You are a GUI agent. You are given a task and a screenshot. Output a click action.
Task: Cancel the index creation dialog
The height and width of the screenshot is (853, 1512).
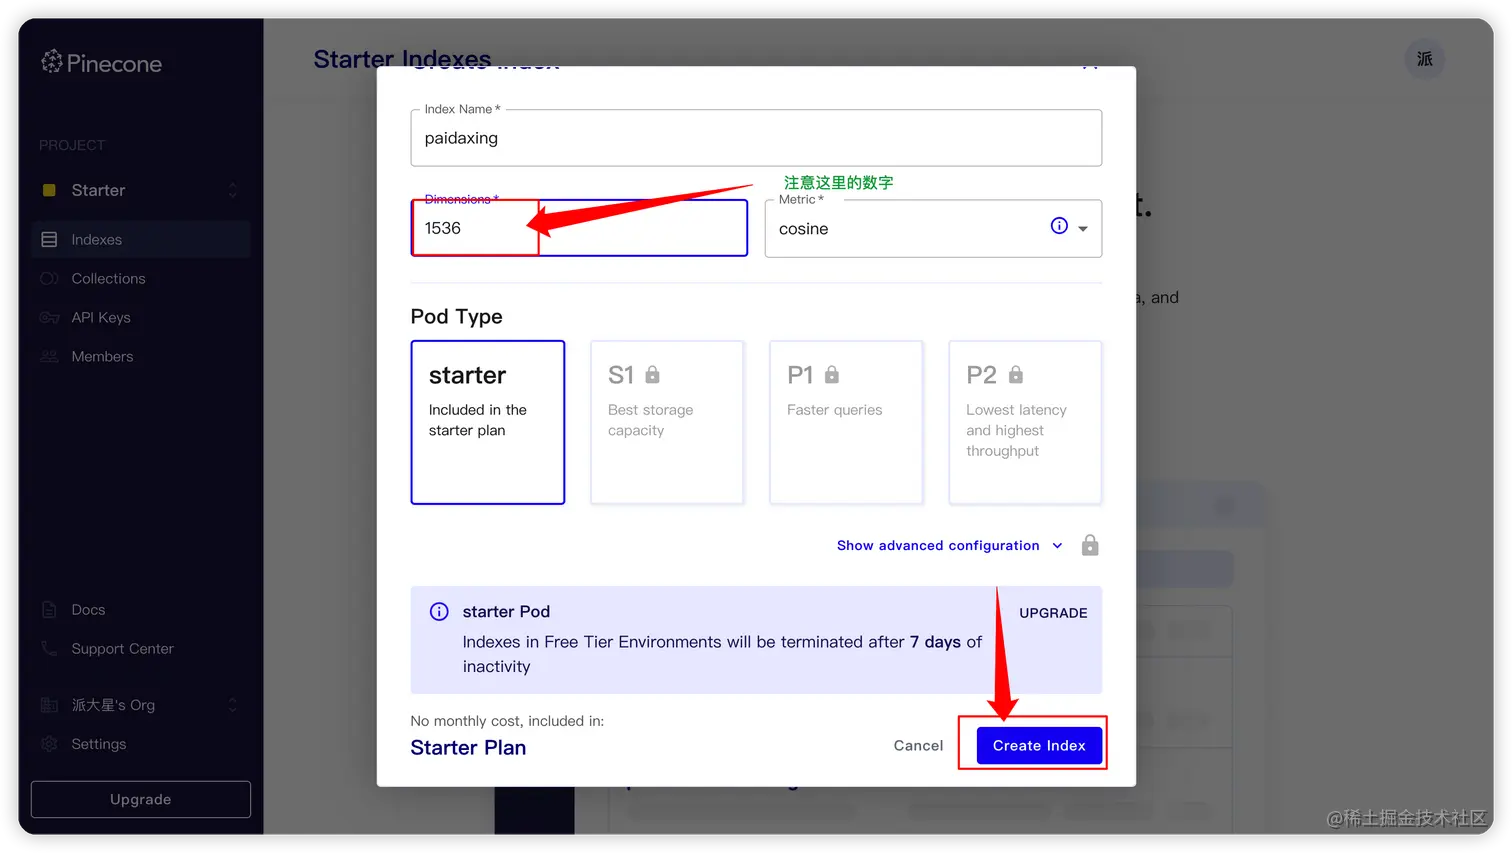918,746
